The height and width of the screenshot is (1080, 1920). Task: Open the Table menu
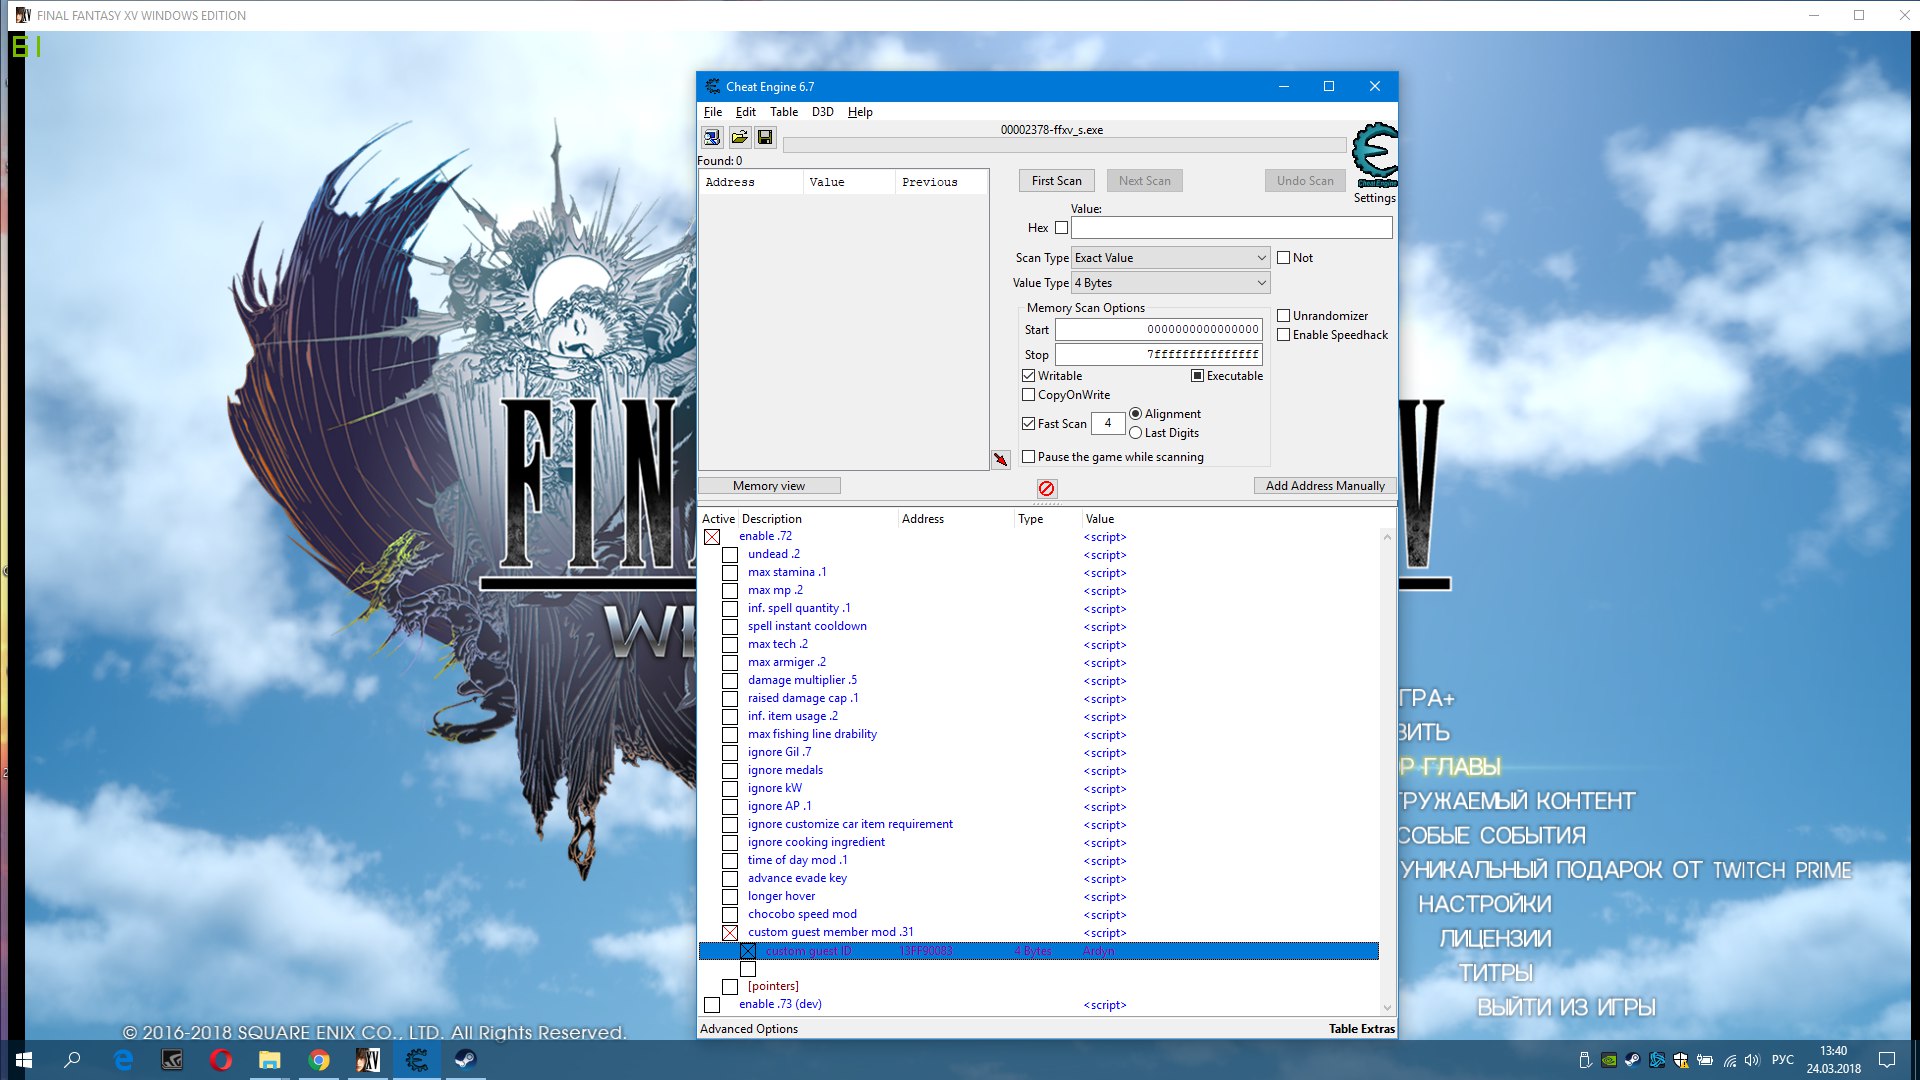click(x=783, y=112)
